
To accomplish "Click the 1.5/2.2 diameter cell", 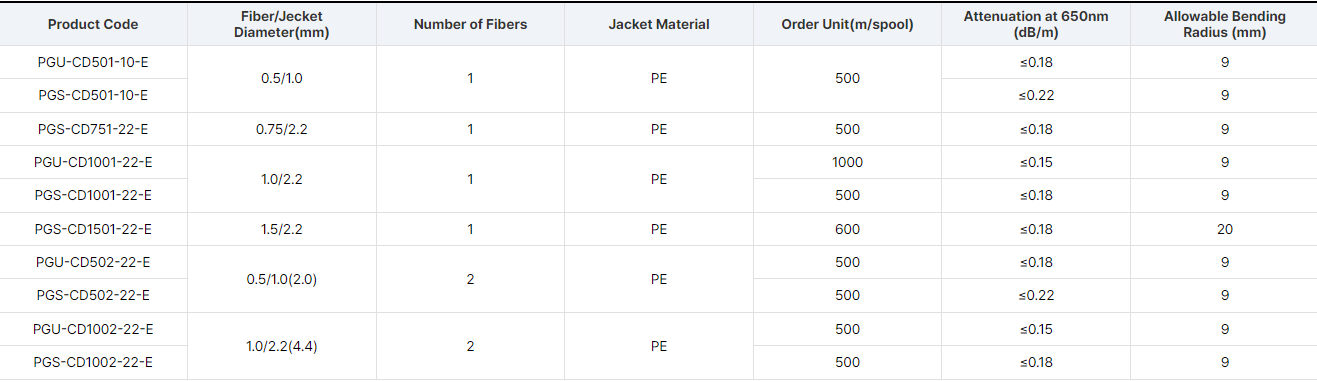I will (282, 229).
